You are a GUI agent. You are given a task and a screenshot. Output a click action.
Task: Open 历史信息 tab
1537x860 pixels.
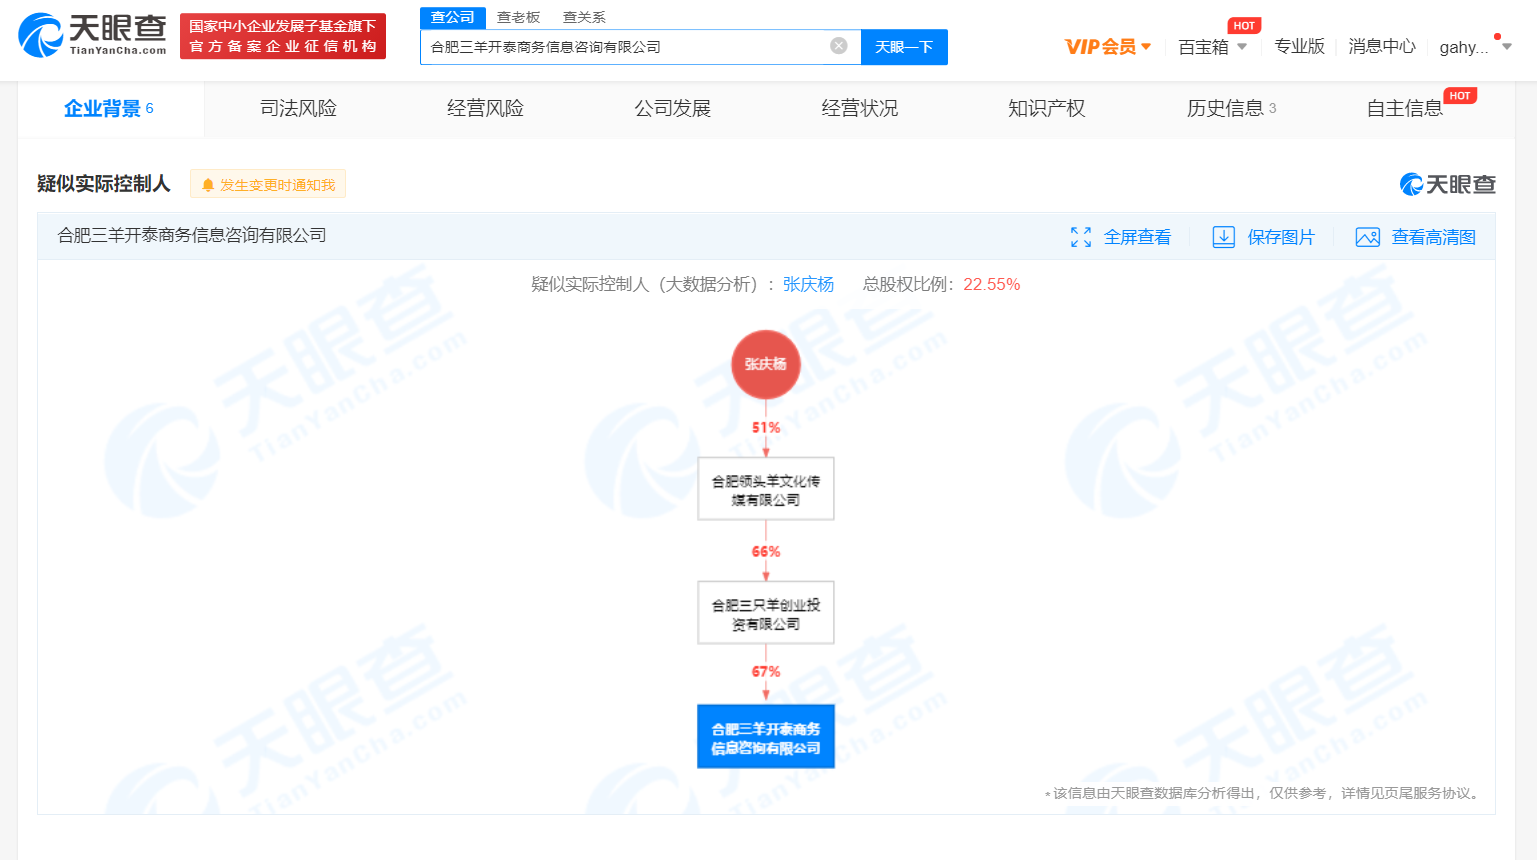coord(1232,108)
